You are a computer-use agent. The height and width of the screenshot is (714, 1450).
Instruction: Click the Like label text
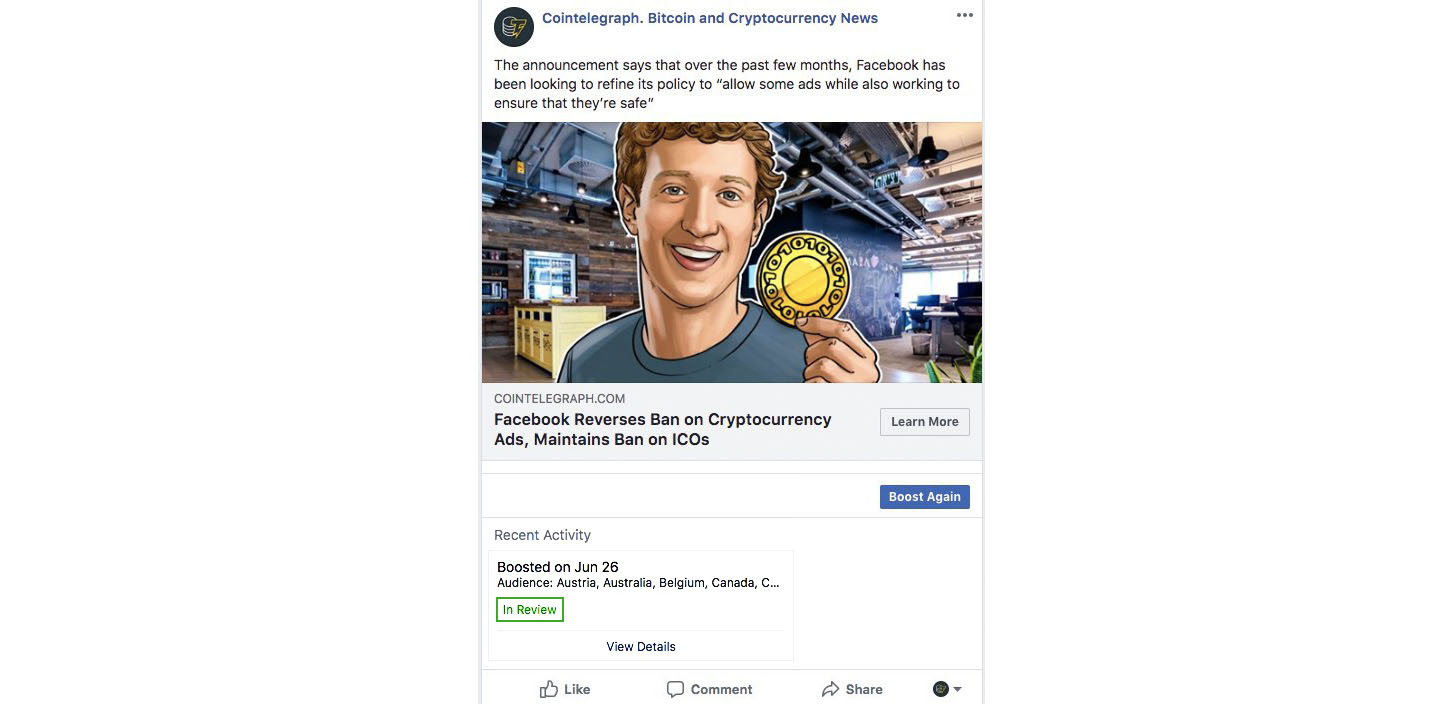(x=577, y=689)
